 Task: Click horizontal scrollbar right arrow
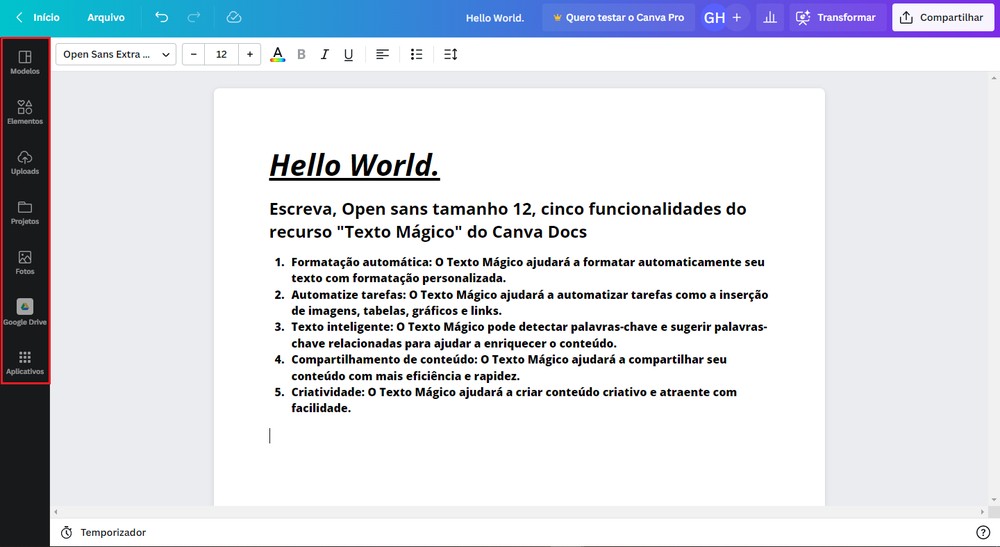(982, 511)
